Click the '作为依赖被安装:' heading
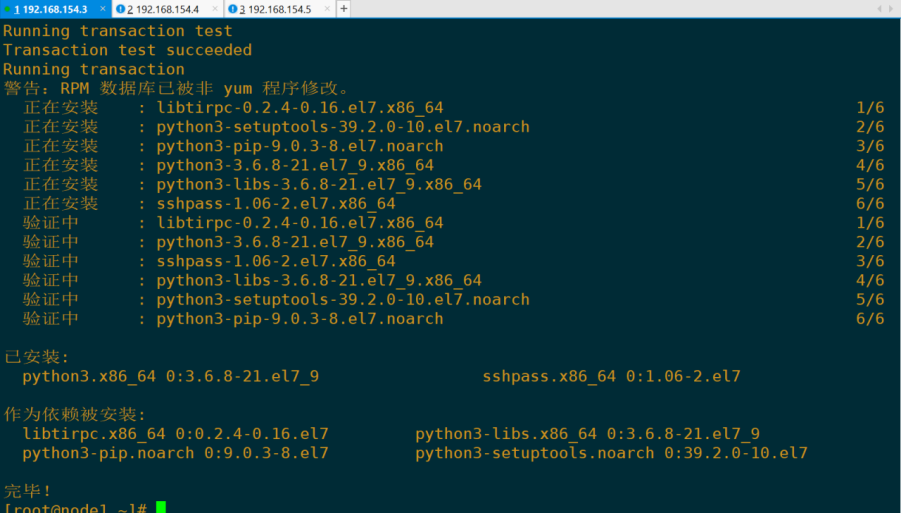The width and height of the screenshot is (902, 513). click(75, 415)
